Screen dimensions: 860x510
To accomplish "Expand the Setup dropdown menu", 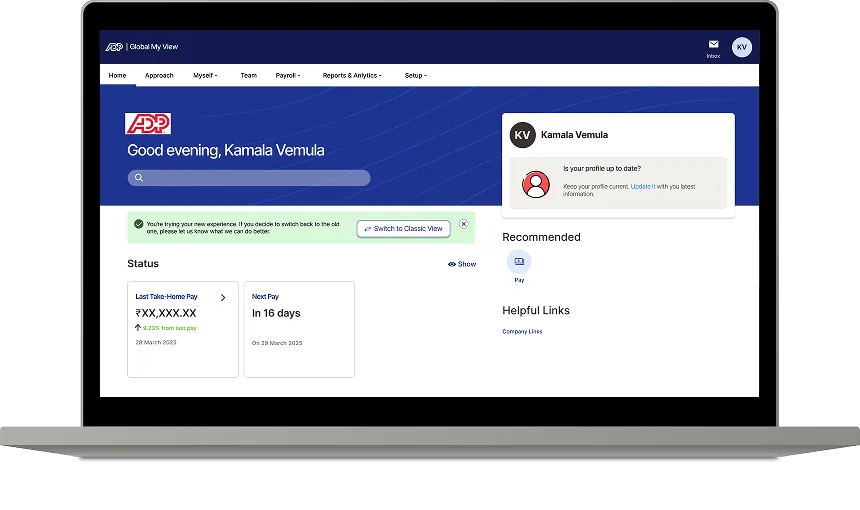I will pyautogui.click(x=415, y=75).
